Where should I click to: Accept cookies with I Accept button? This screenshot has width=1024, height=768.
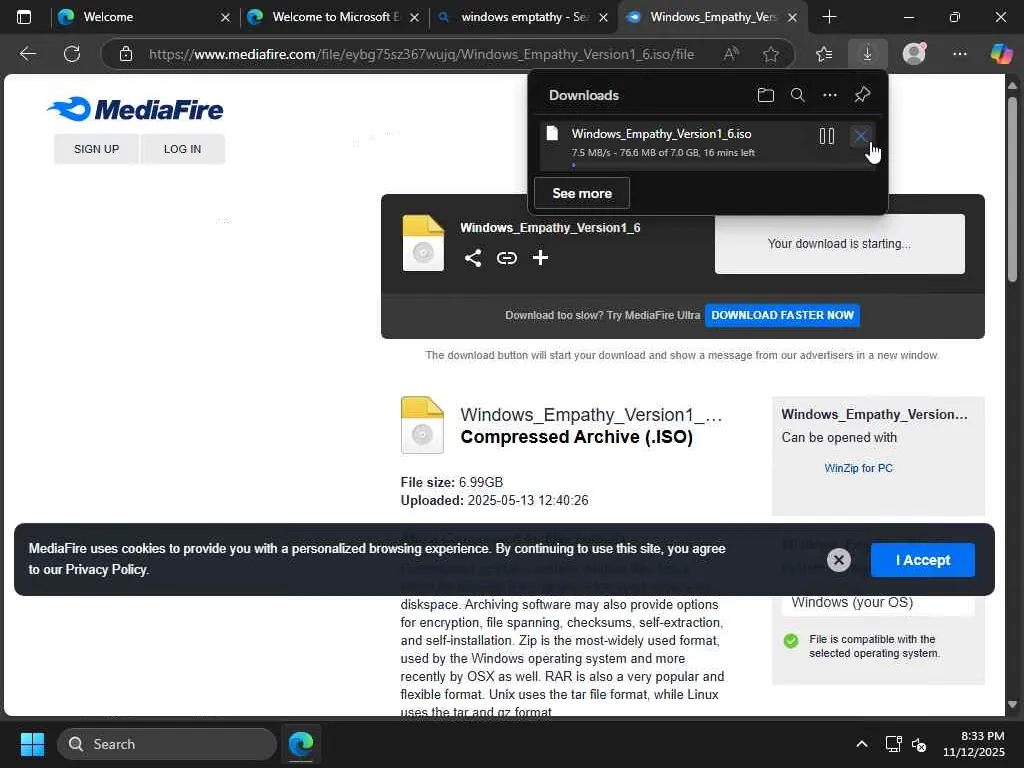(x=923, y=560)
